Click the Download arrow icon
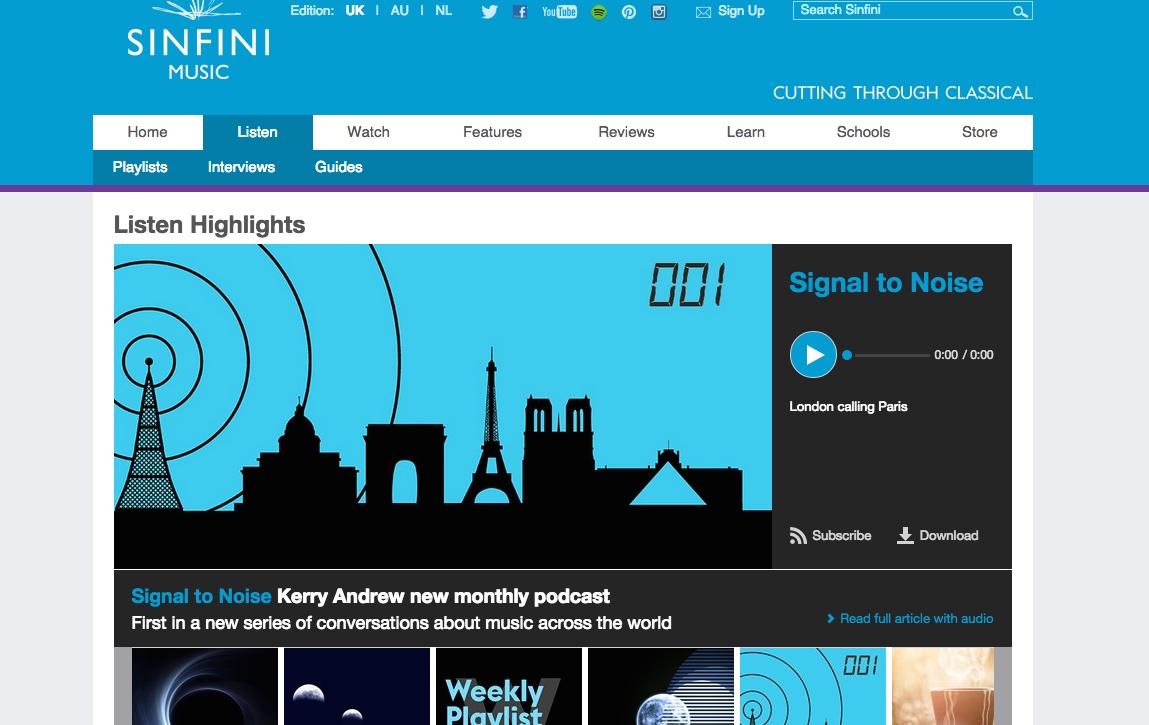The height and width of the screenshot is (725, 1149). click(905, 536)
